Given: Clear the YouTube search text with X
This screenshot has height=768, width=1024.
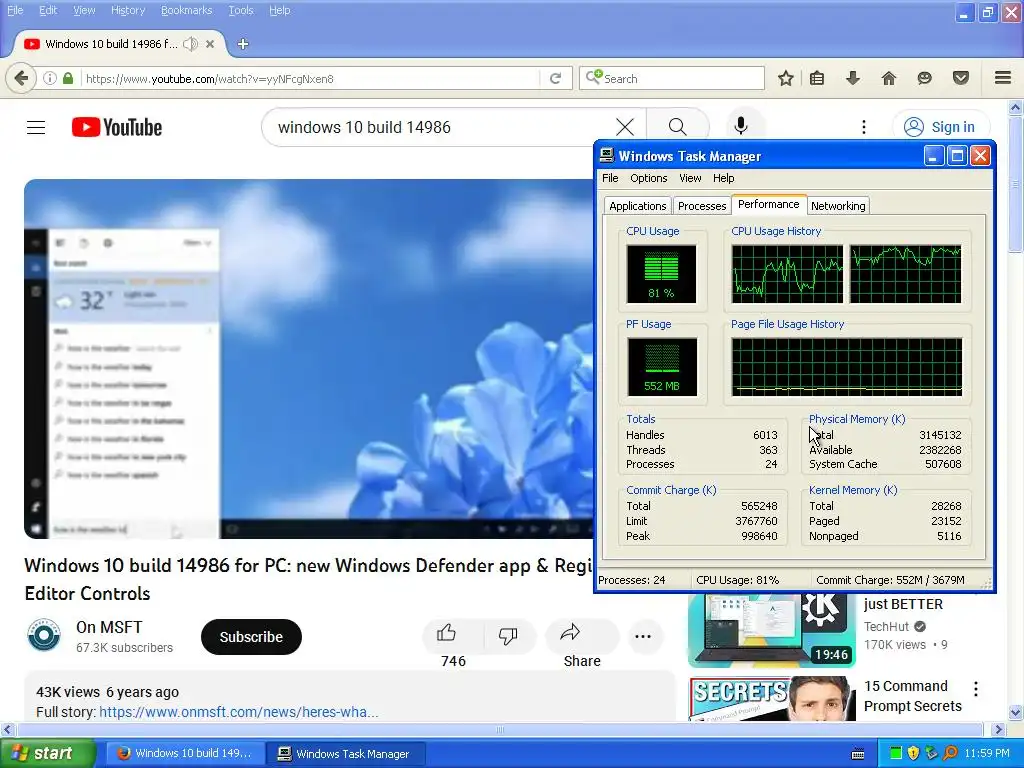Looking at the screenshot, I should coord(625,127).
